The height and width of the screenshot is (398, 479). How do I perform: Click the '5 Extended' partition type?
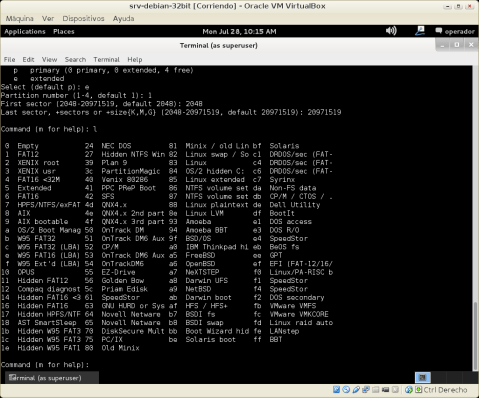[x=28, y=188]
